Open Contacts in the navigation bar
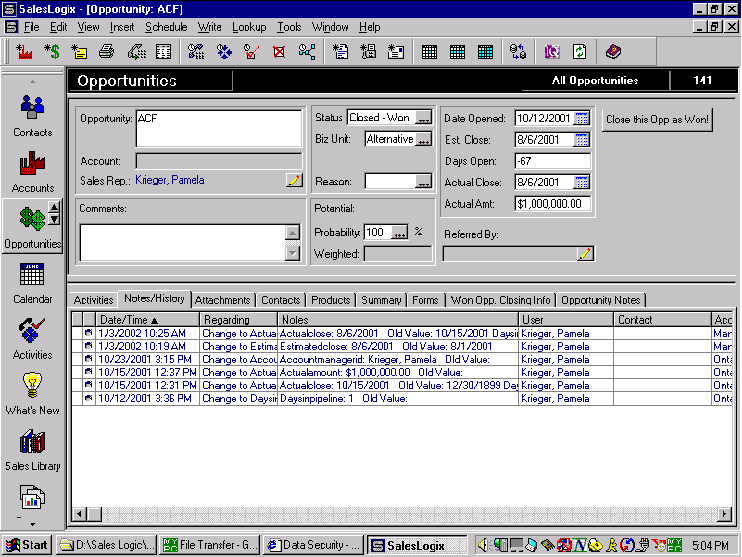 (x=32, y=116)
